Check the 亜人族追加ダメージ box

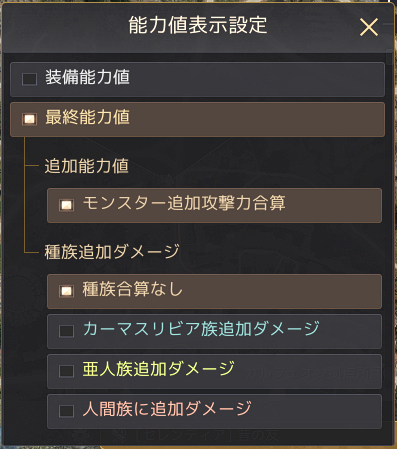point(66,371)
